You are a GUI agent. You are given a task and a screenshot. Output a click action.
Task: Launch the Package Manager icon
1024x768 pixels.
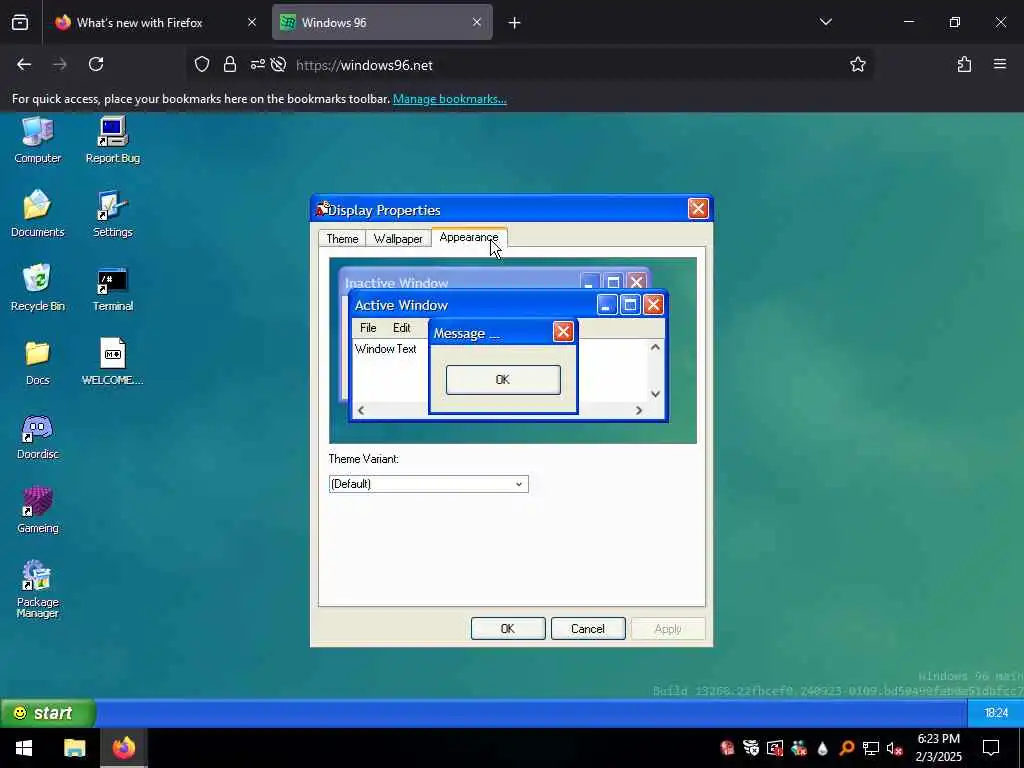pos(37,588)
